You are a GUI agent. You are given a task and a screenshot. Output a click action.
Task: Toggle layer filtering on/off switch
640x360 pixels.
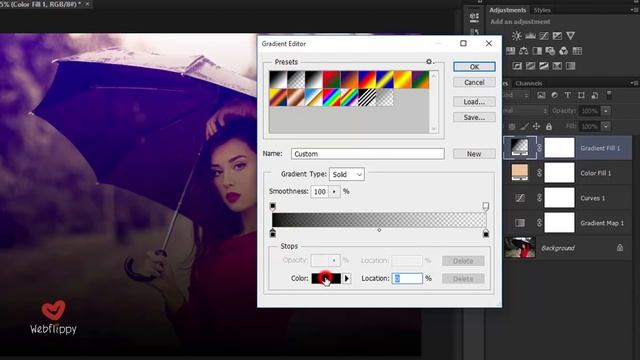(x=609, y=95)
